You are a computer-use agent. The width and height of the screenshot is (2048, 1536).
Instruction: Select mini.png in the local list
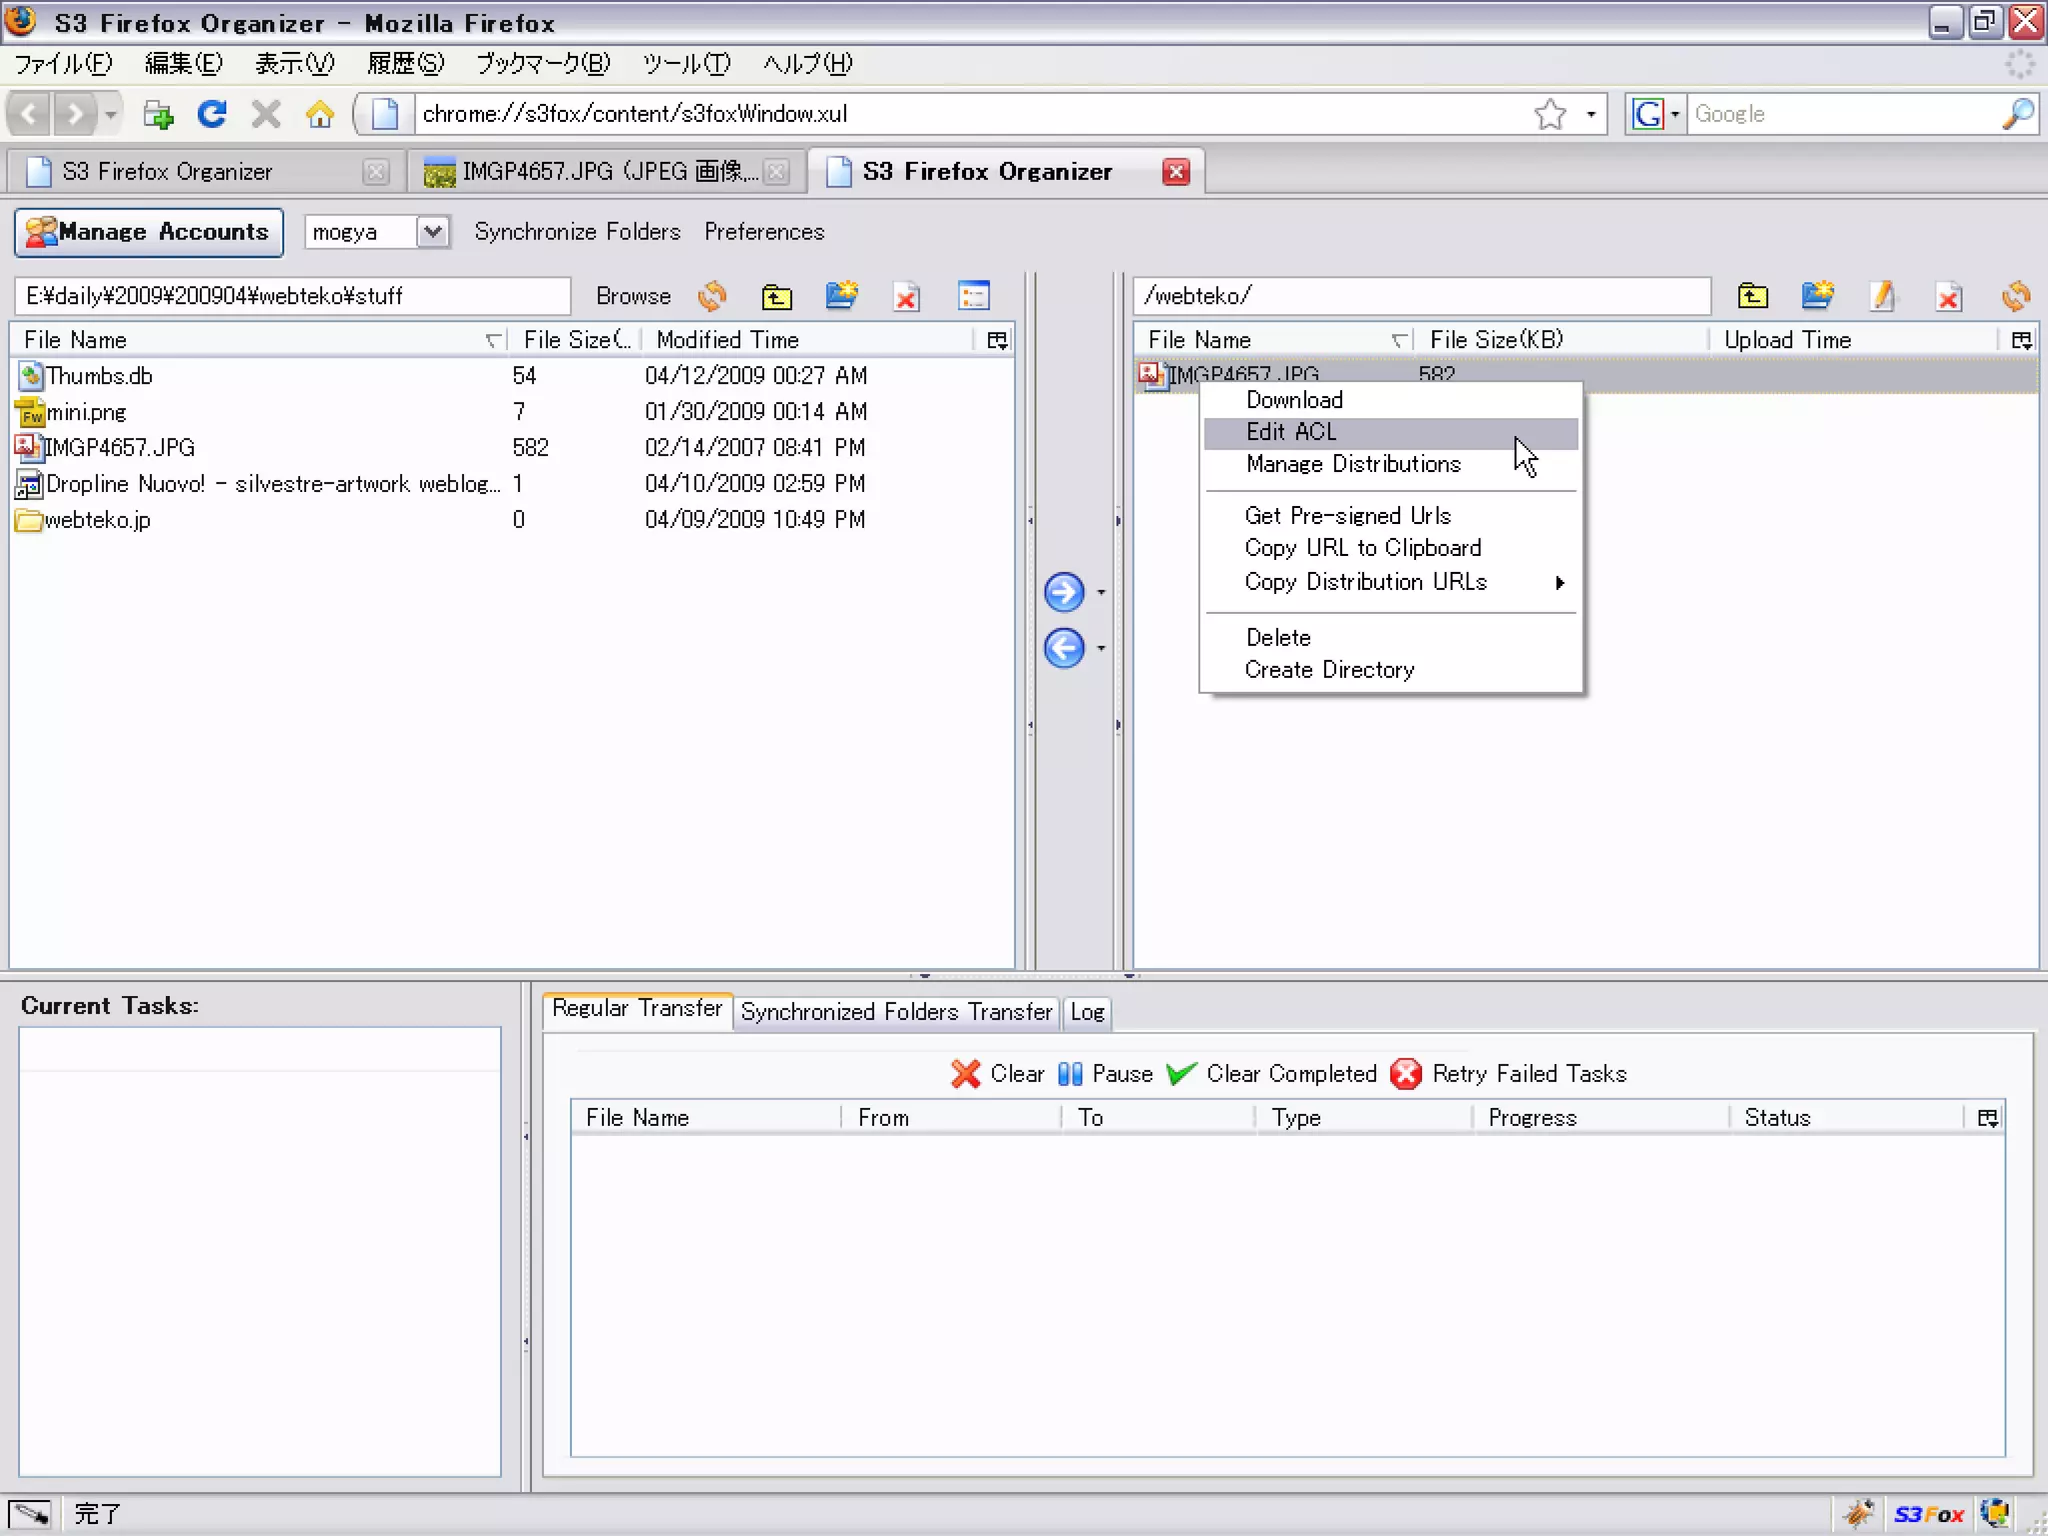[512, 412]
